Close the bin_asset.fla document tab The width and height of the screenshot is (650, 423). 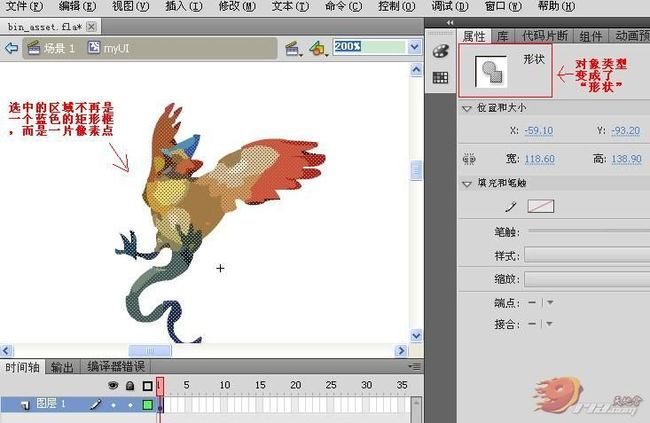[92, 27]
